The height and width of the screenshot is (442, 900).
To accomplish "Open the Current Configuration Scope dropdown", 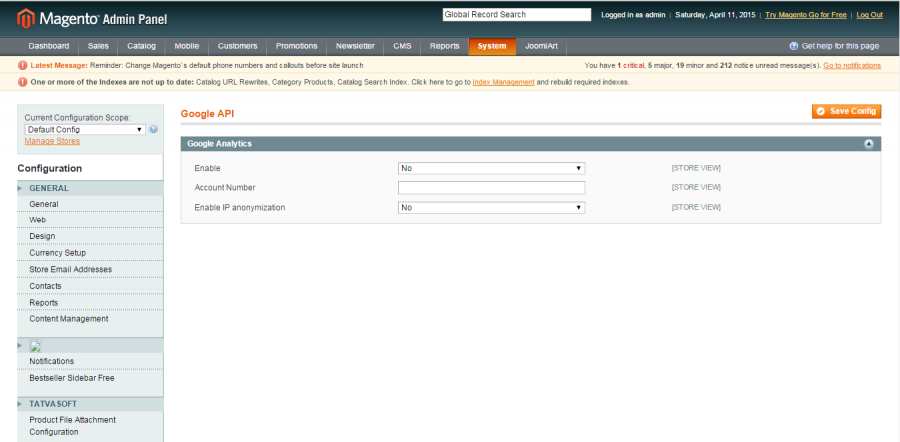I will point(85,130).
